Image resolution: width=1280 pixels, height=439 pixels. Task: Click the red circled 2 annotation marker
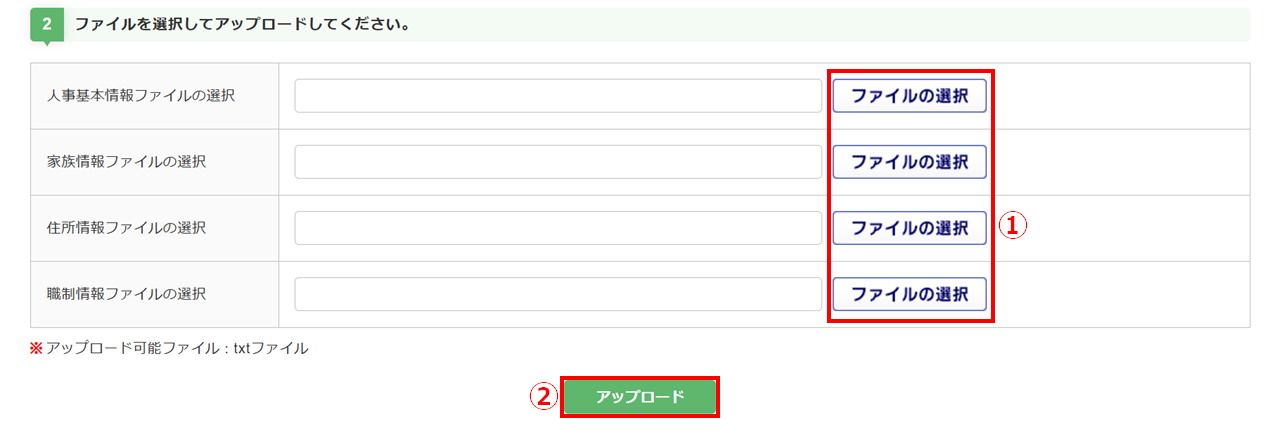541,397
